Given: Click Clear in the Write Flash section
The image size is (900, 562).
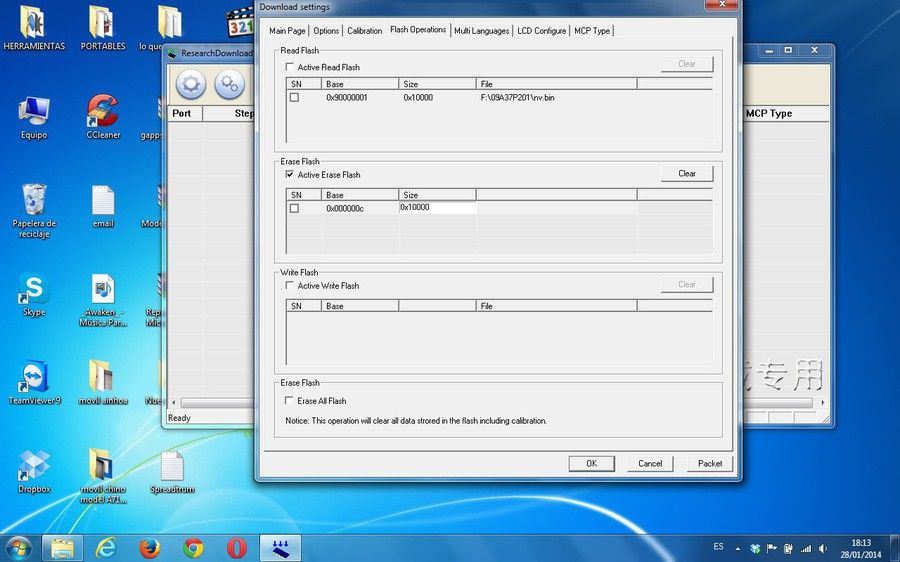Looking at the screenshot, I should pos(687,284).
